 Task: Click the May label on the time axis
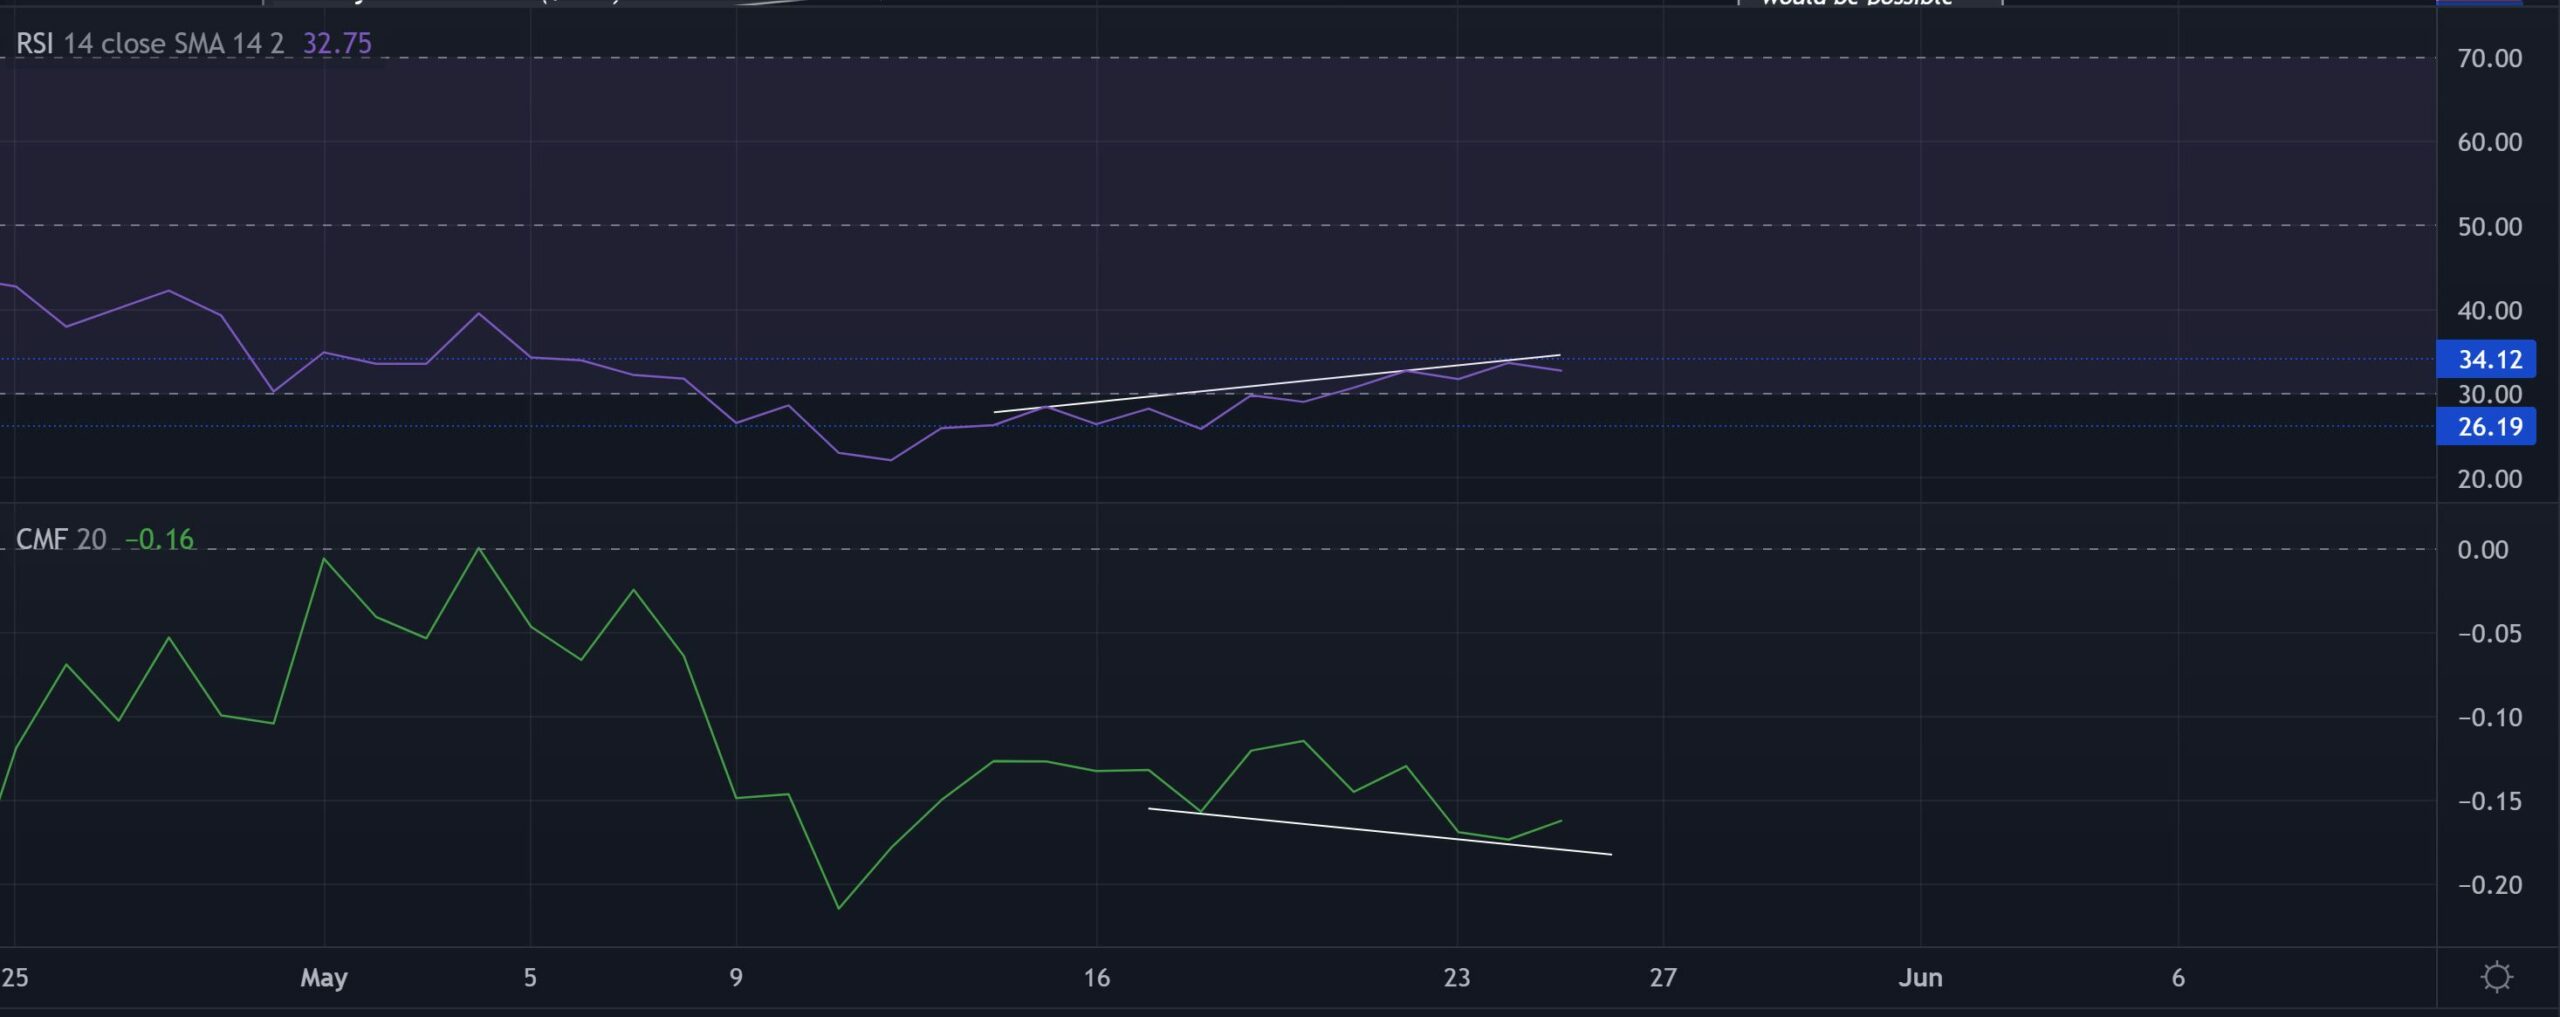click(323, 979)
